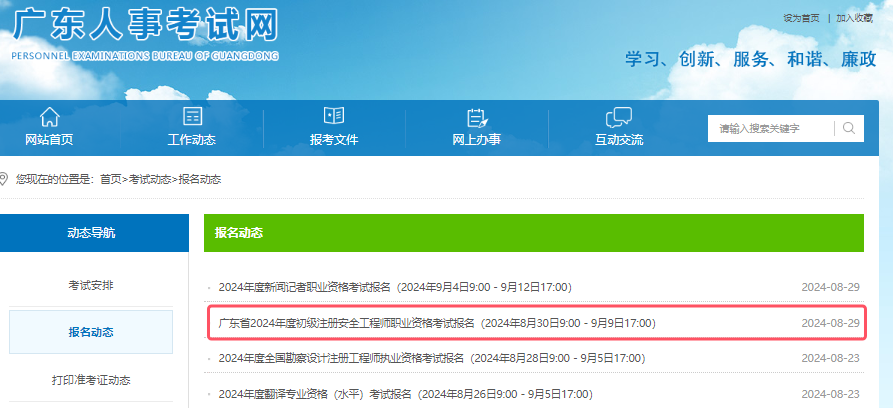Open the 网站首页 menu item
Image resolution: width=893 pixels, height=408 pixels.
coord(50,140)
